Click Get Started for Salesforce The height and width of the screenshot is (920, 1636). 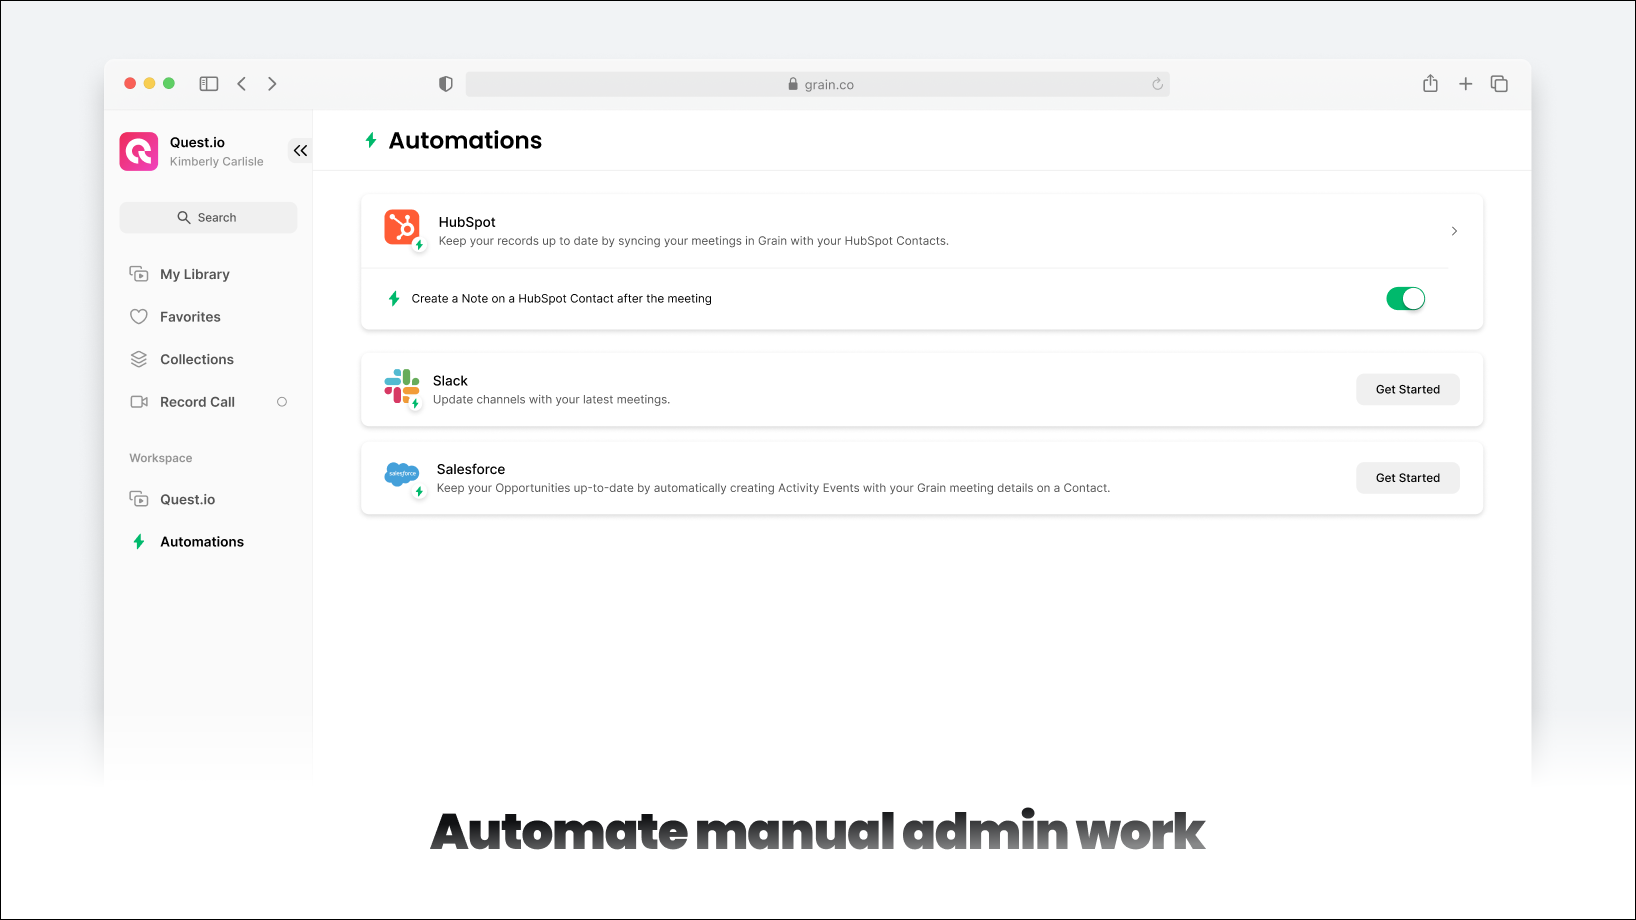tap(1408, 478)
